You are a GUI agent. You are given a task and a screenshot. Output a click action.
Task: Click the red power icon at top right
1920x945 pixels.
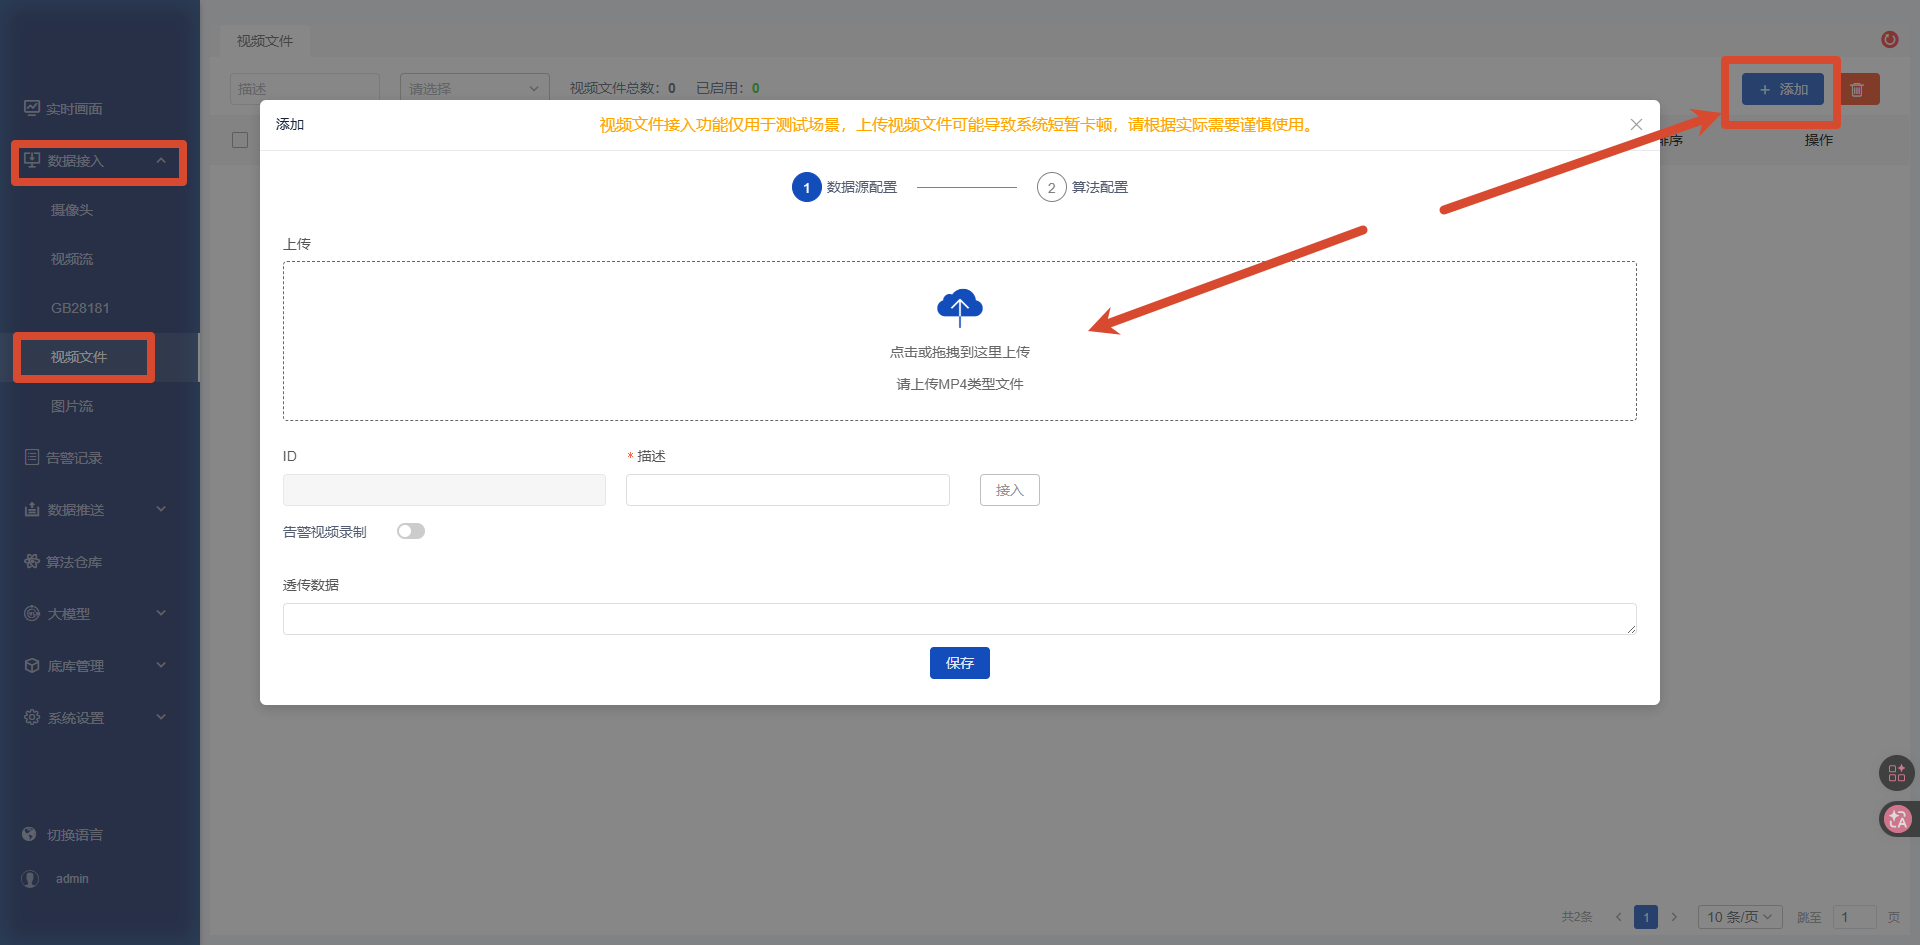tap(1889, 39)
